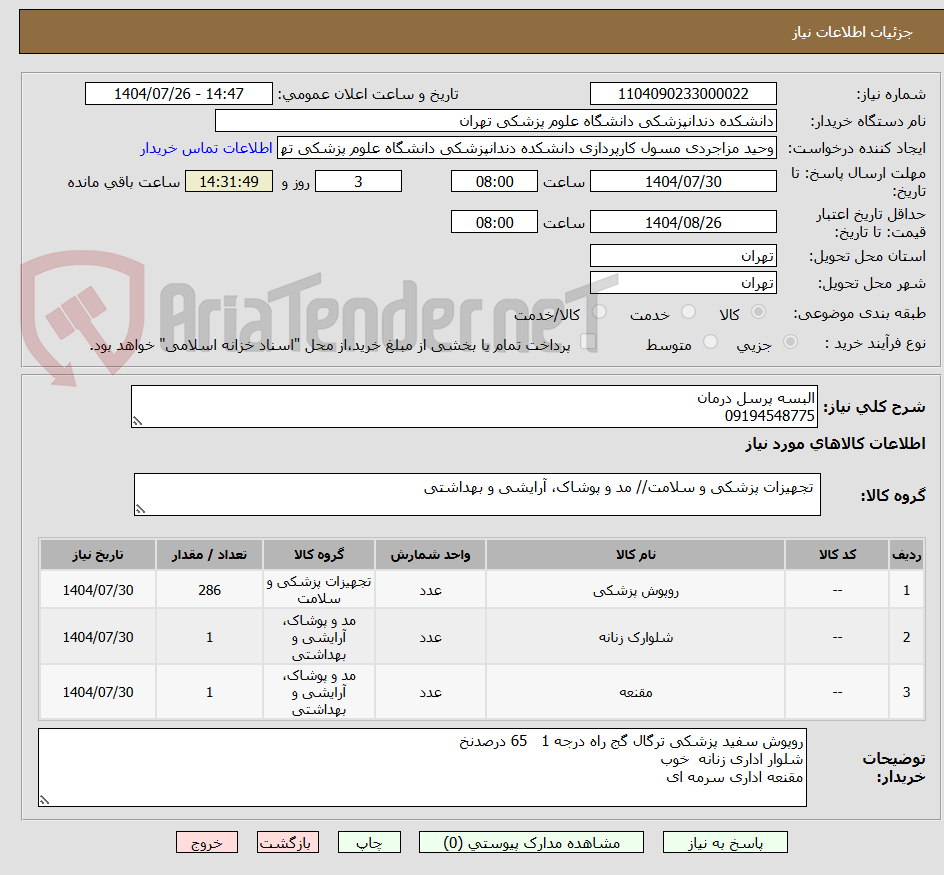Click the quantity cell 286
Image resolution: width=944 pixels, height=875 pixels.
point(209,590)
